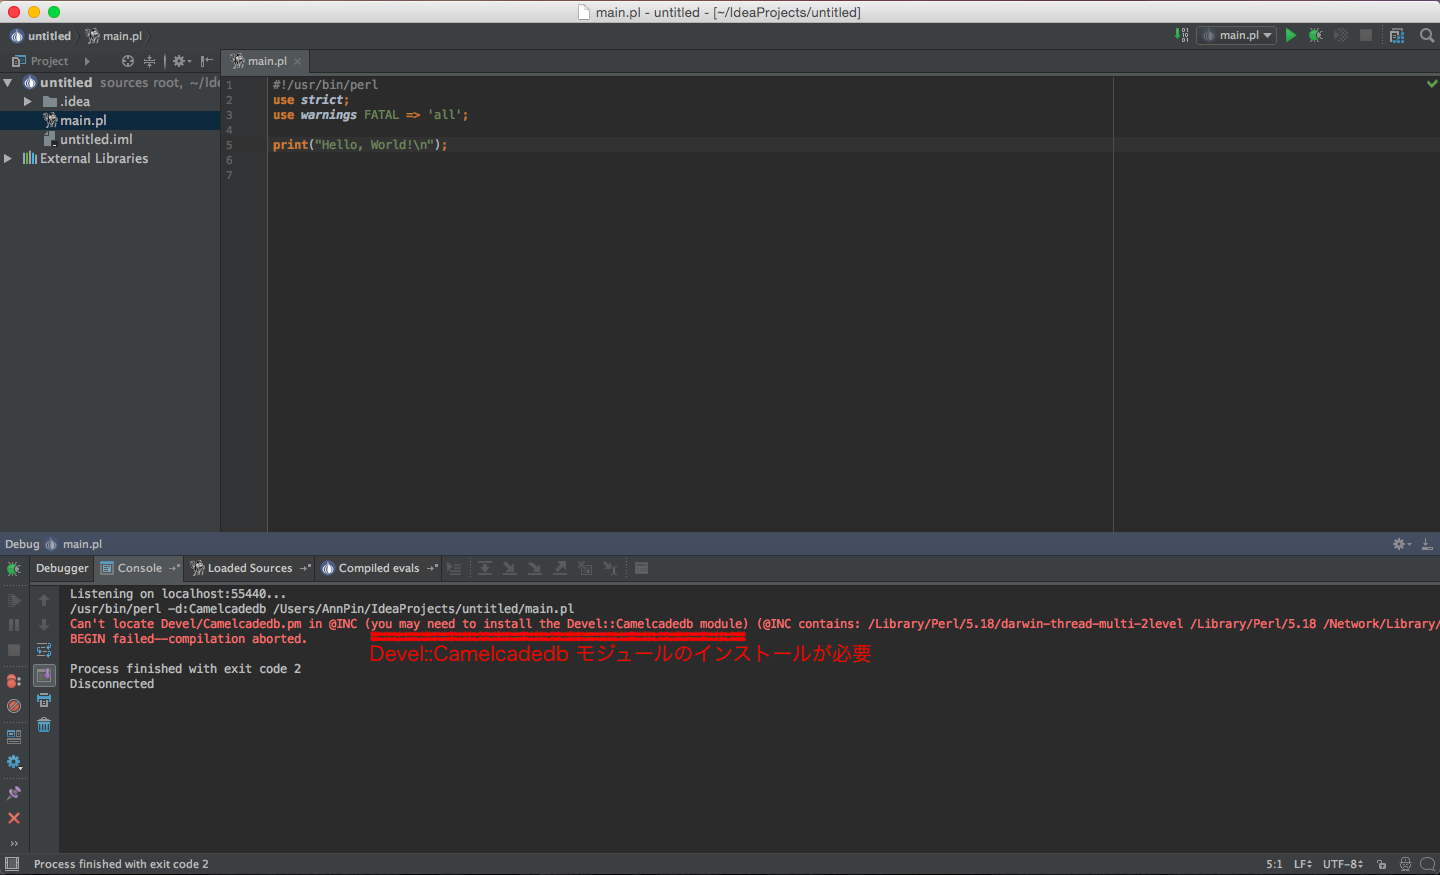
Task: Click the collapse all icon in Project panel
Action: tap(150, 61)
